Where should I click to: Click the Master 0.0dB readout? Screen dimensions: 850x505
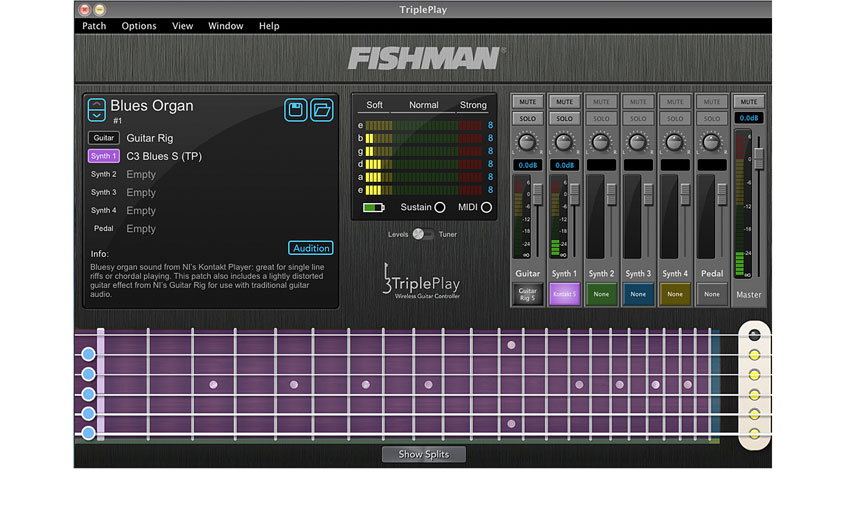749,118
